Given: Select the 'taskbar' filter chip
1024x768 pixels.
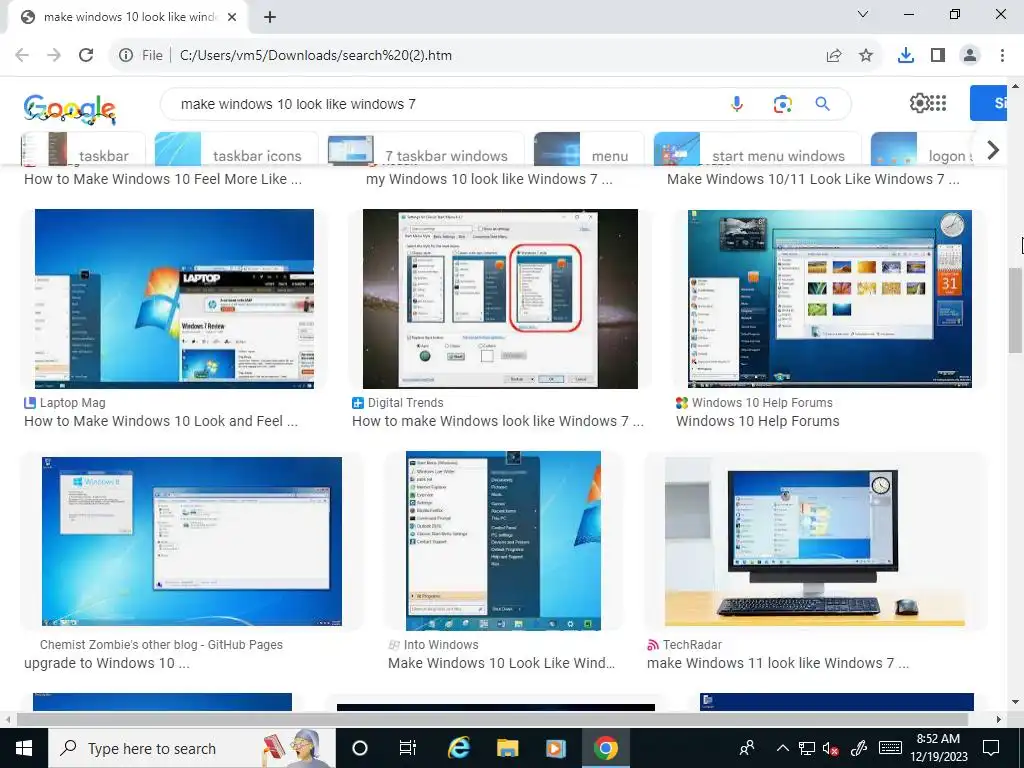Looking at the screenshot, I should coord(84,149).
